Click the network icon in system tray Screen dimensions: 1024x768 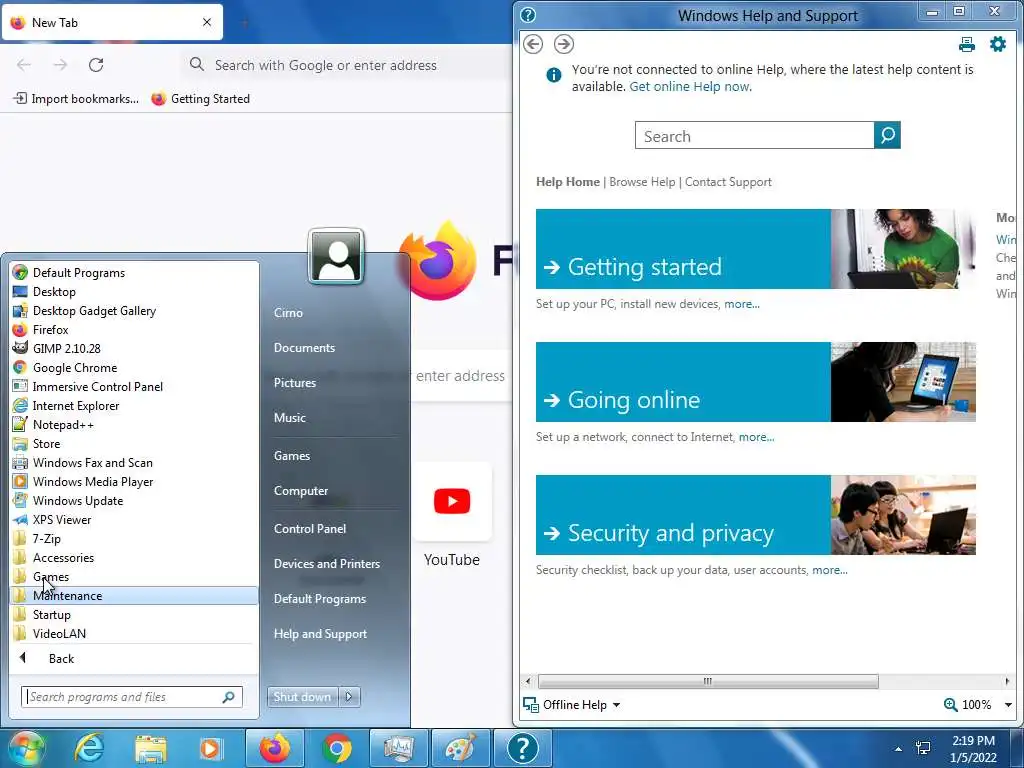[923, 748]
